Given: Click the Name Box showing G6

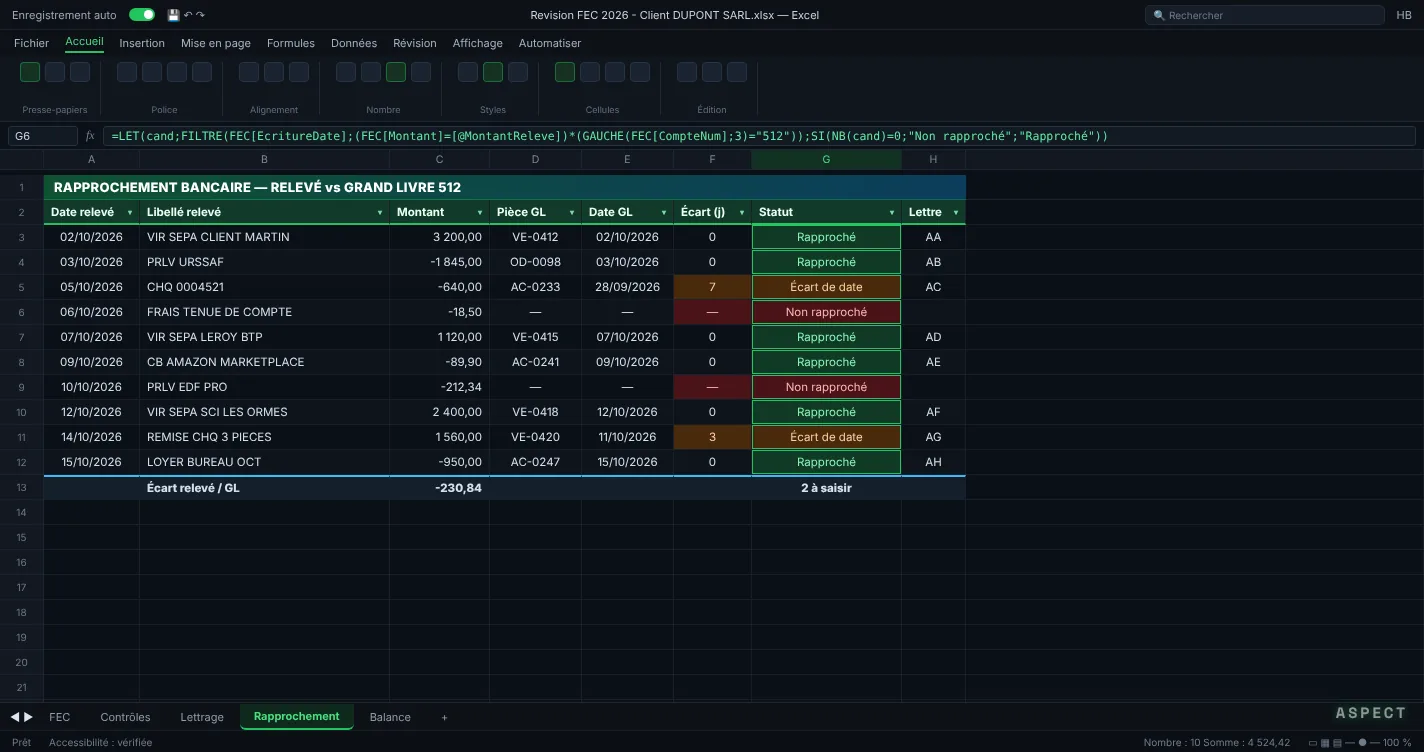Looking at the screenshot, I should [42, 136].
